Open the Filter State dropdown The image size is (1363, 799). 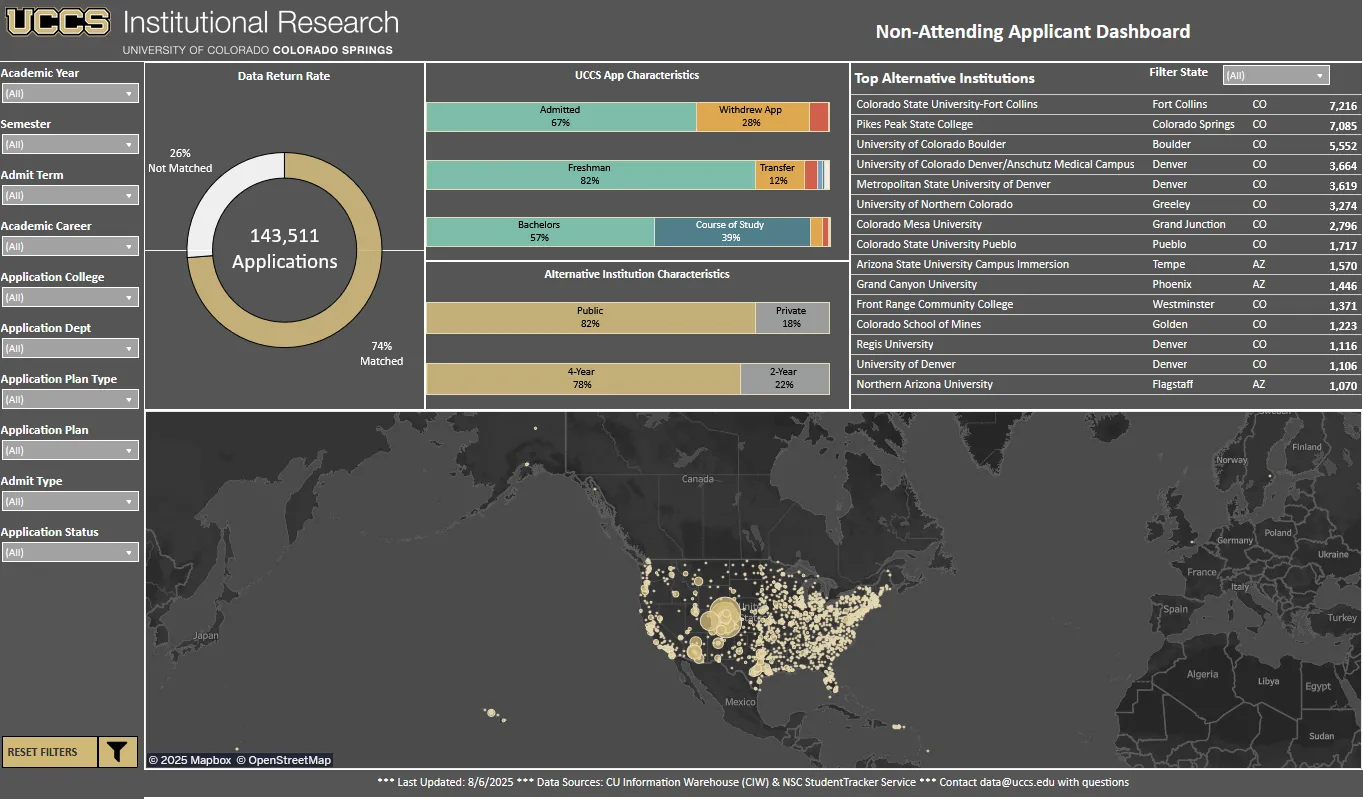pos(1276,75)
